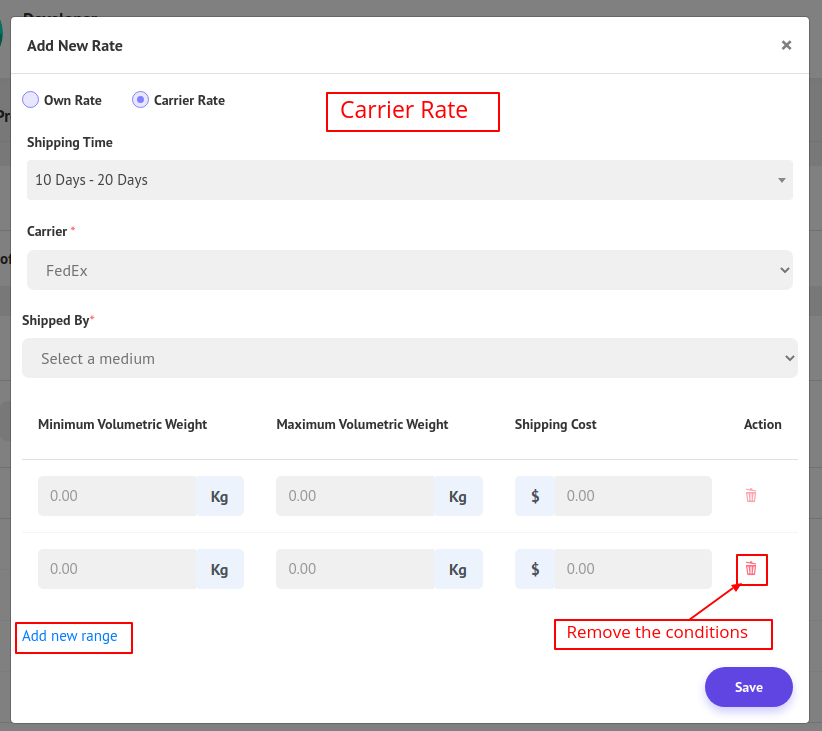The height and width of the screenshot is (731, 822).
Task: Click the dollar sign in first row
Action: pyautogui.click(x=535, y=496)
